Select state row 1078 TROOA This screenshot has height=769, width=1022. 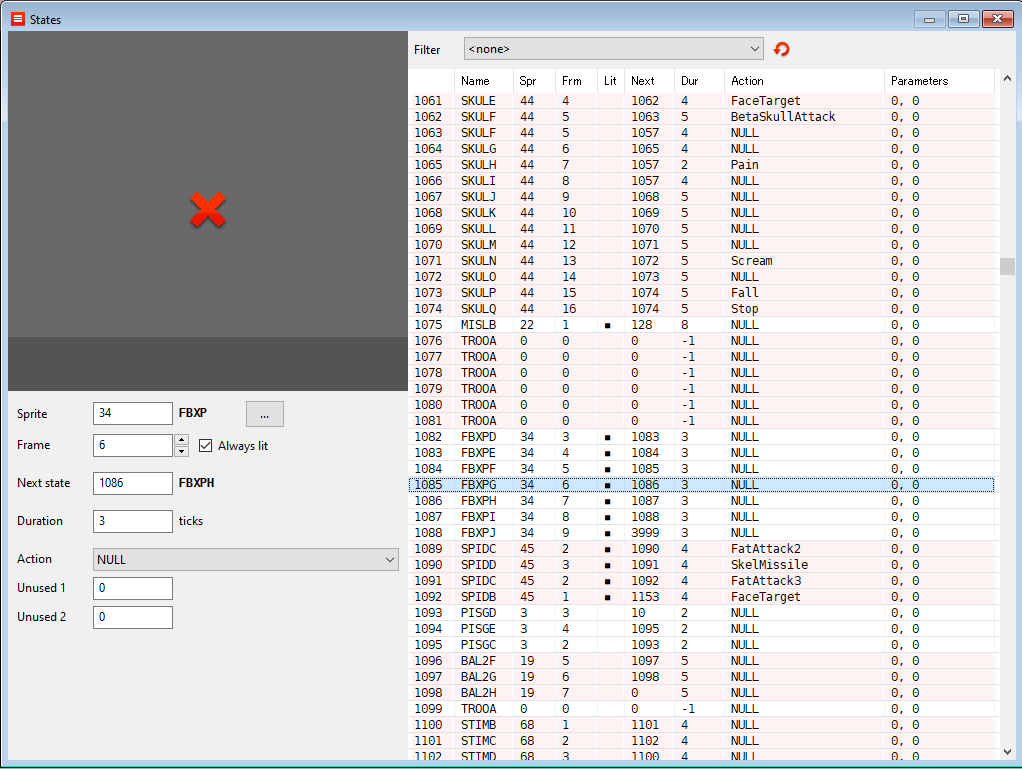pos(701,373)
